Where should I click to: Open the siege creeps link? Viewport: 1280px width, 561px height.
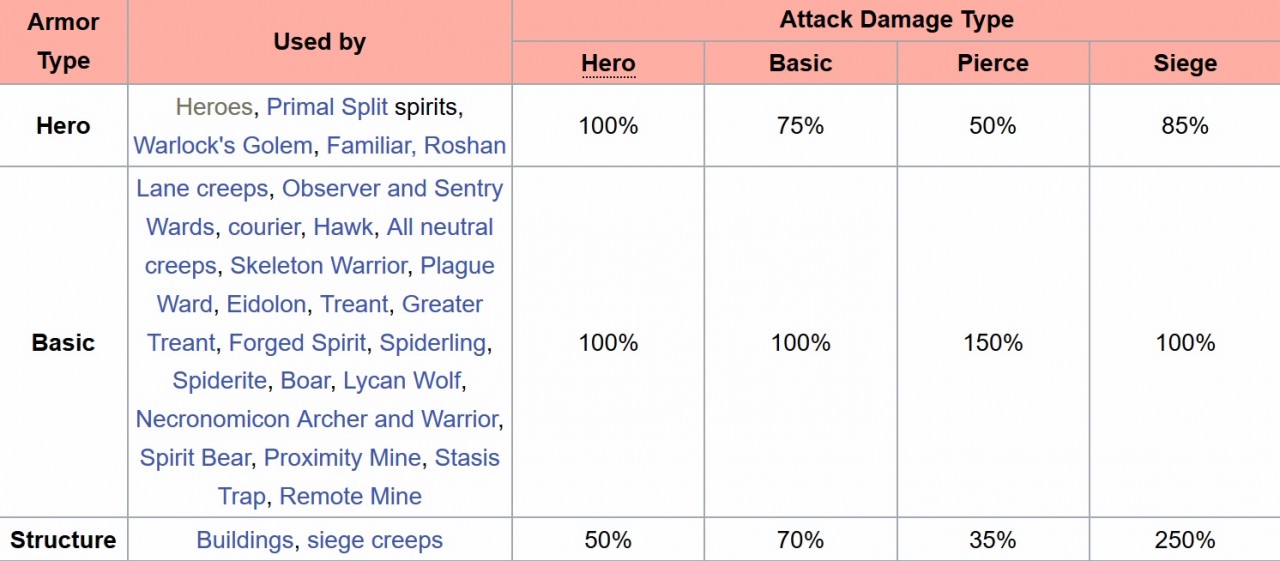tap(375, 540)
